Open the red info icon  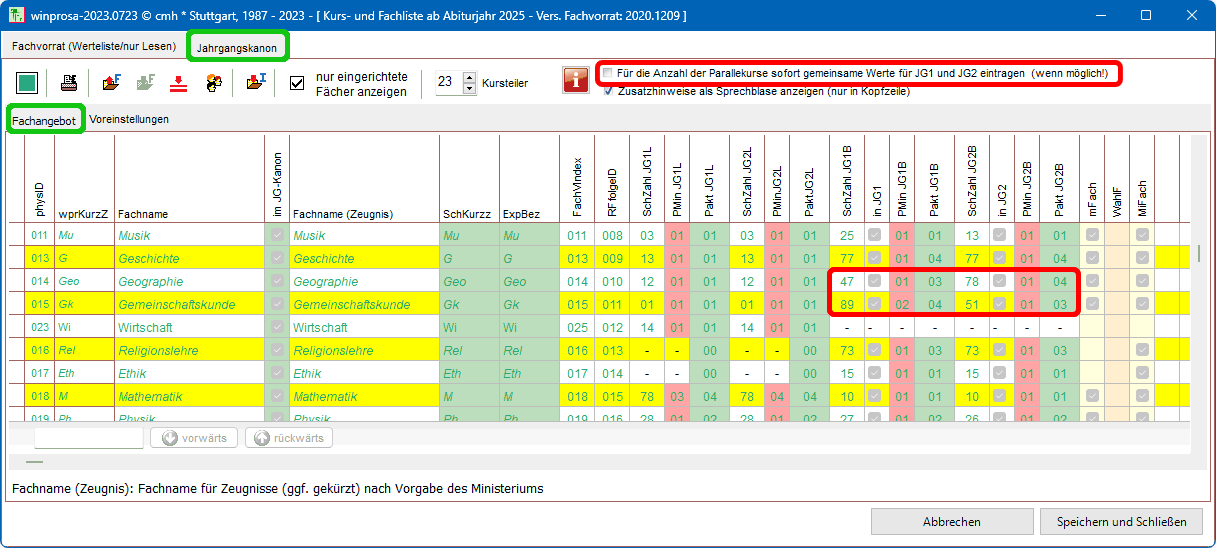pos(576,80)
